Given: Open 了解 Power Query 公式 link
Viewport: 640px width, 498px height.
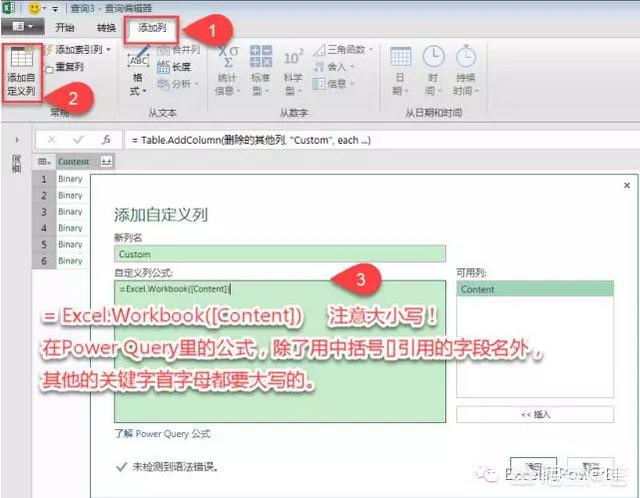Looking at the screenshot, I should coord(162,434).
